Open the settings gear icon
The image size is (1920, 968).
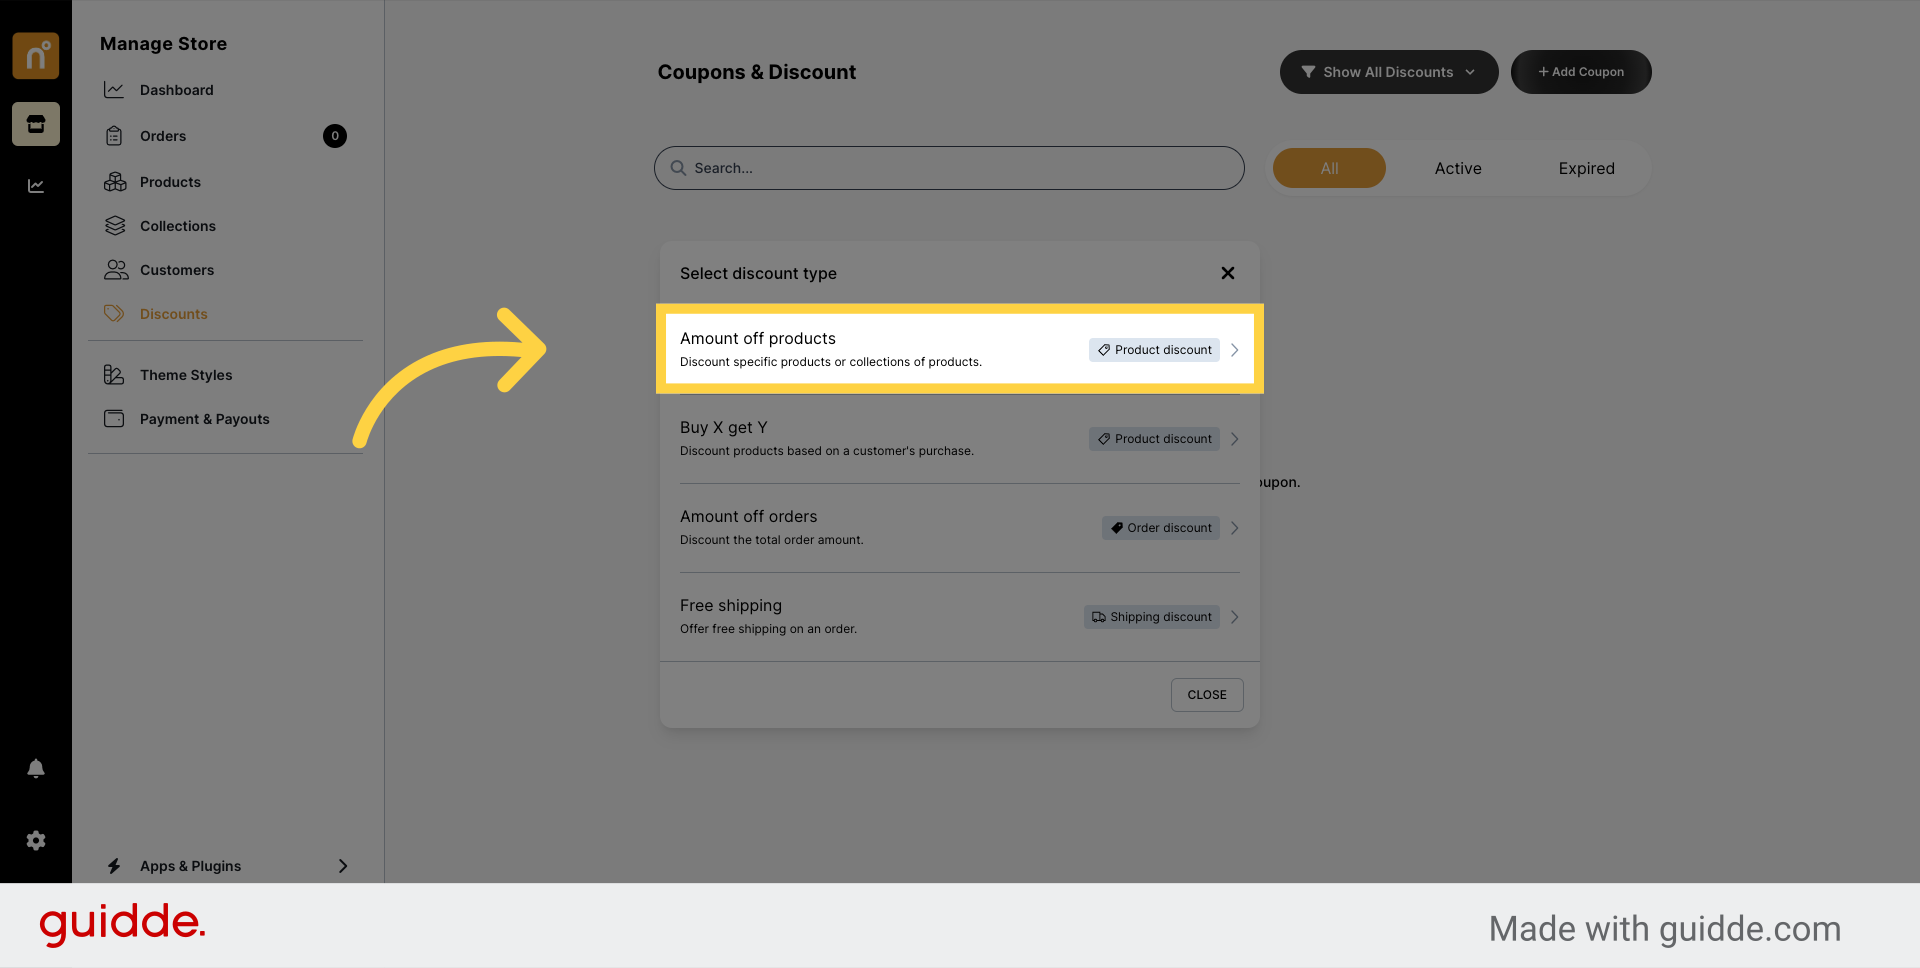point(36,841)
